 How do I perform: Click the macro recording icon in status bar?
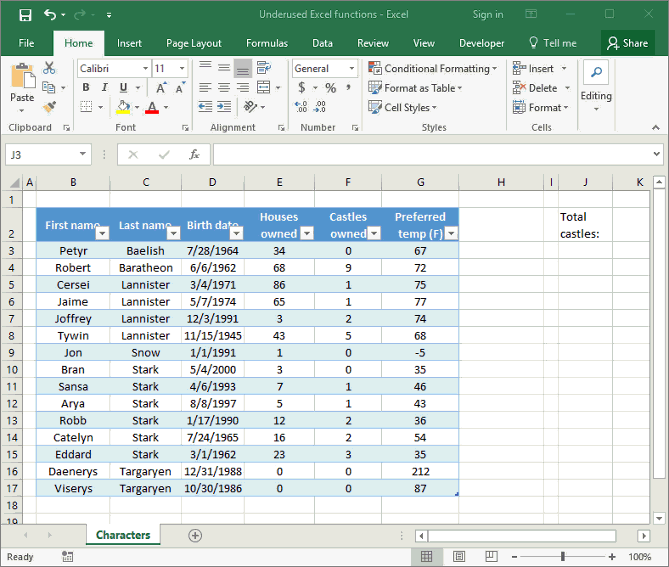[x=67, y=556]
